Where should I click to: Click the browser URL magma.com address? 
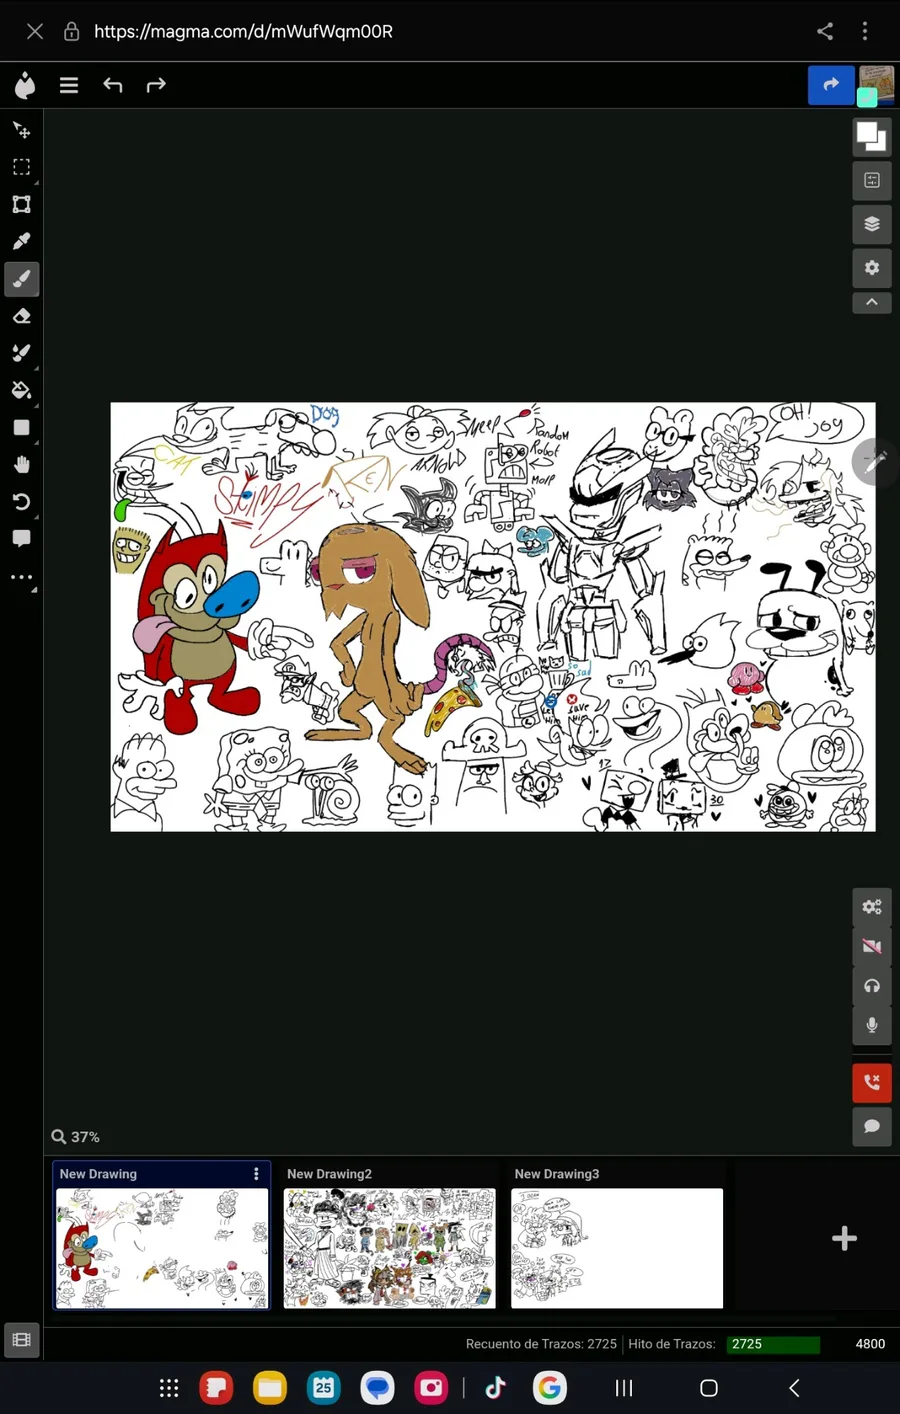coord(243,31)
